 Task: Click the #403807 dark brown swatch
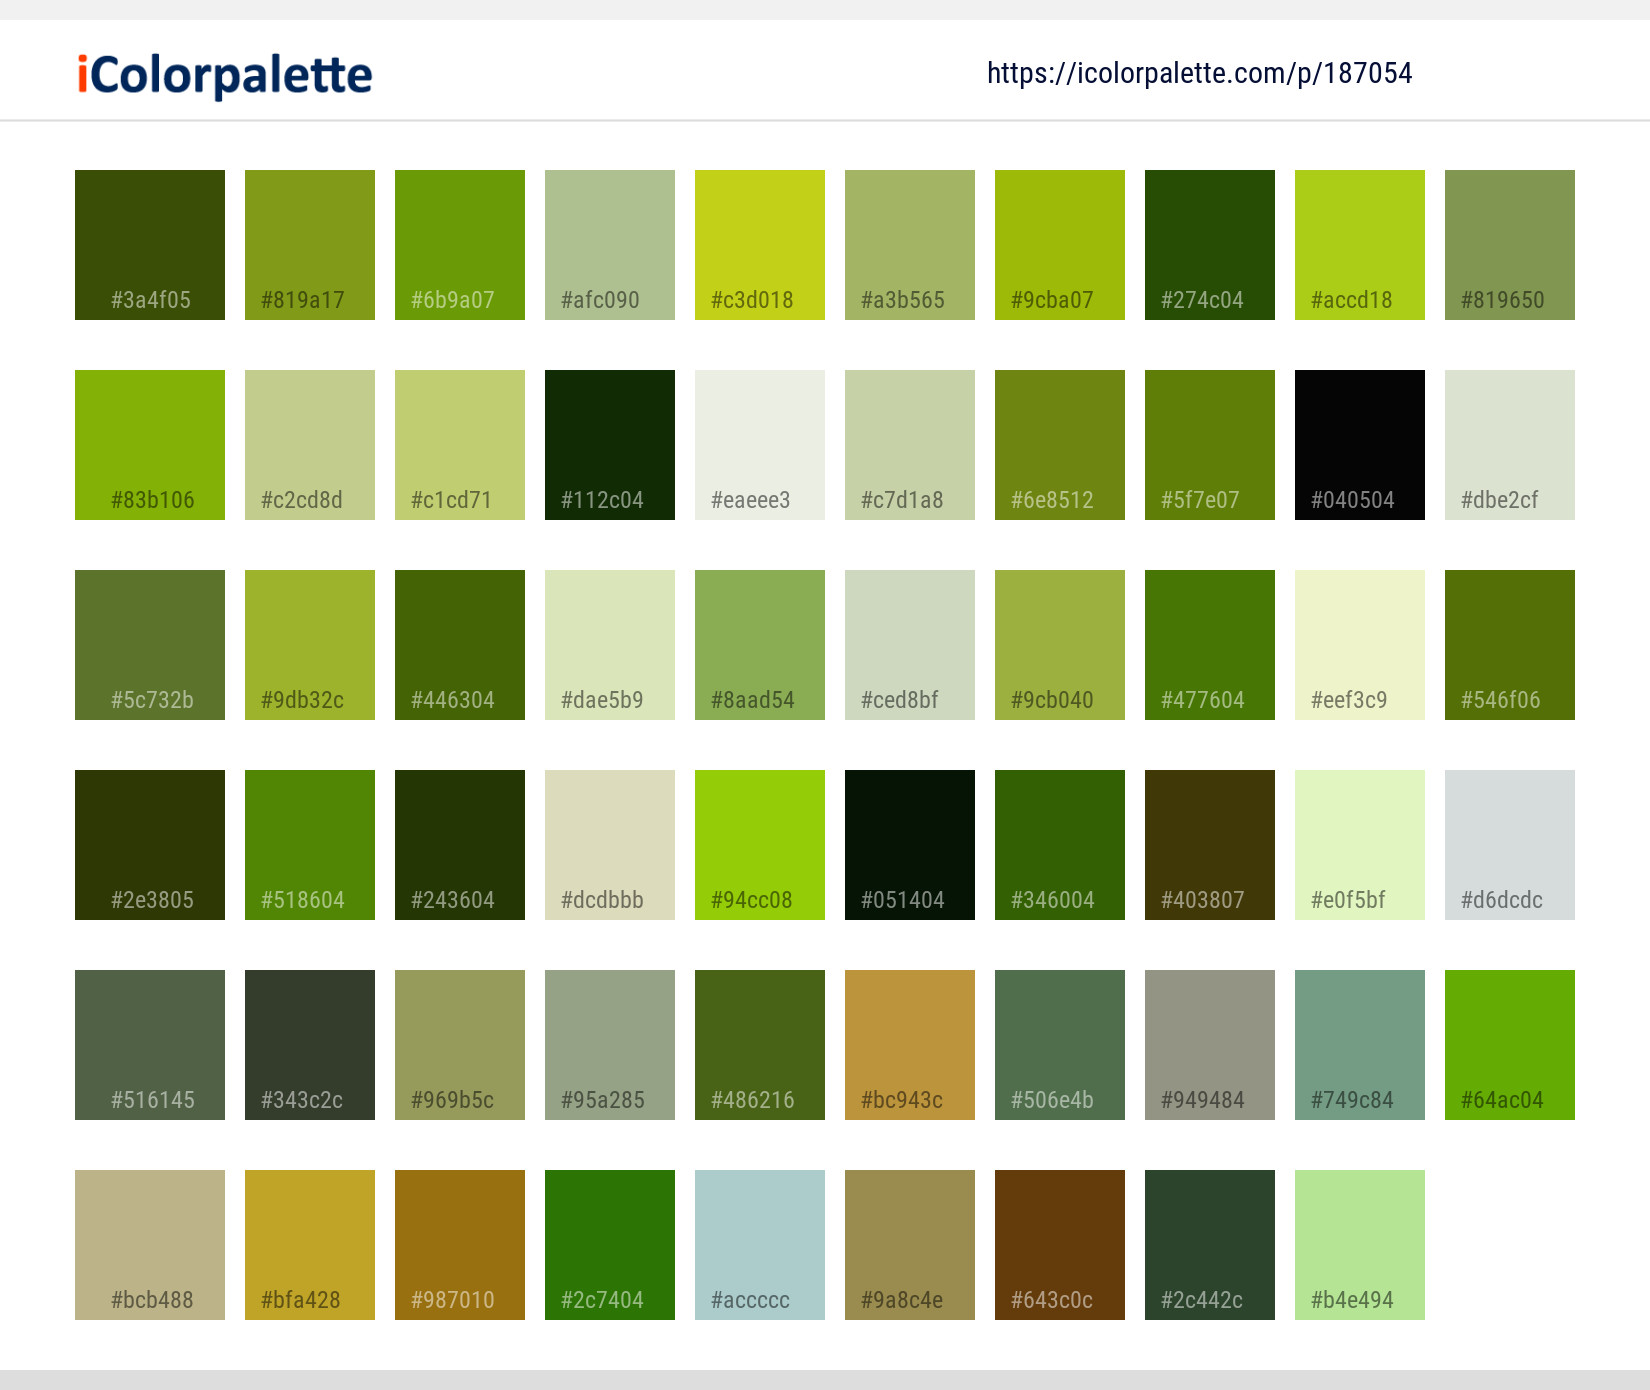tap(1210, 845)
